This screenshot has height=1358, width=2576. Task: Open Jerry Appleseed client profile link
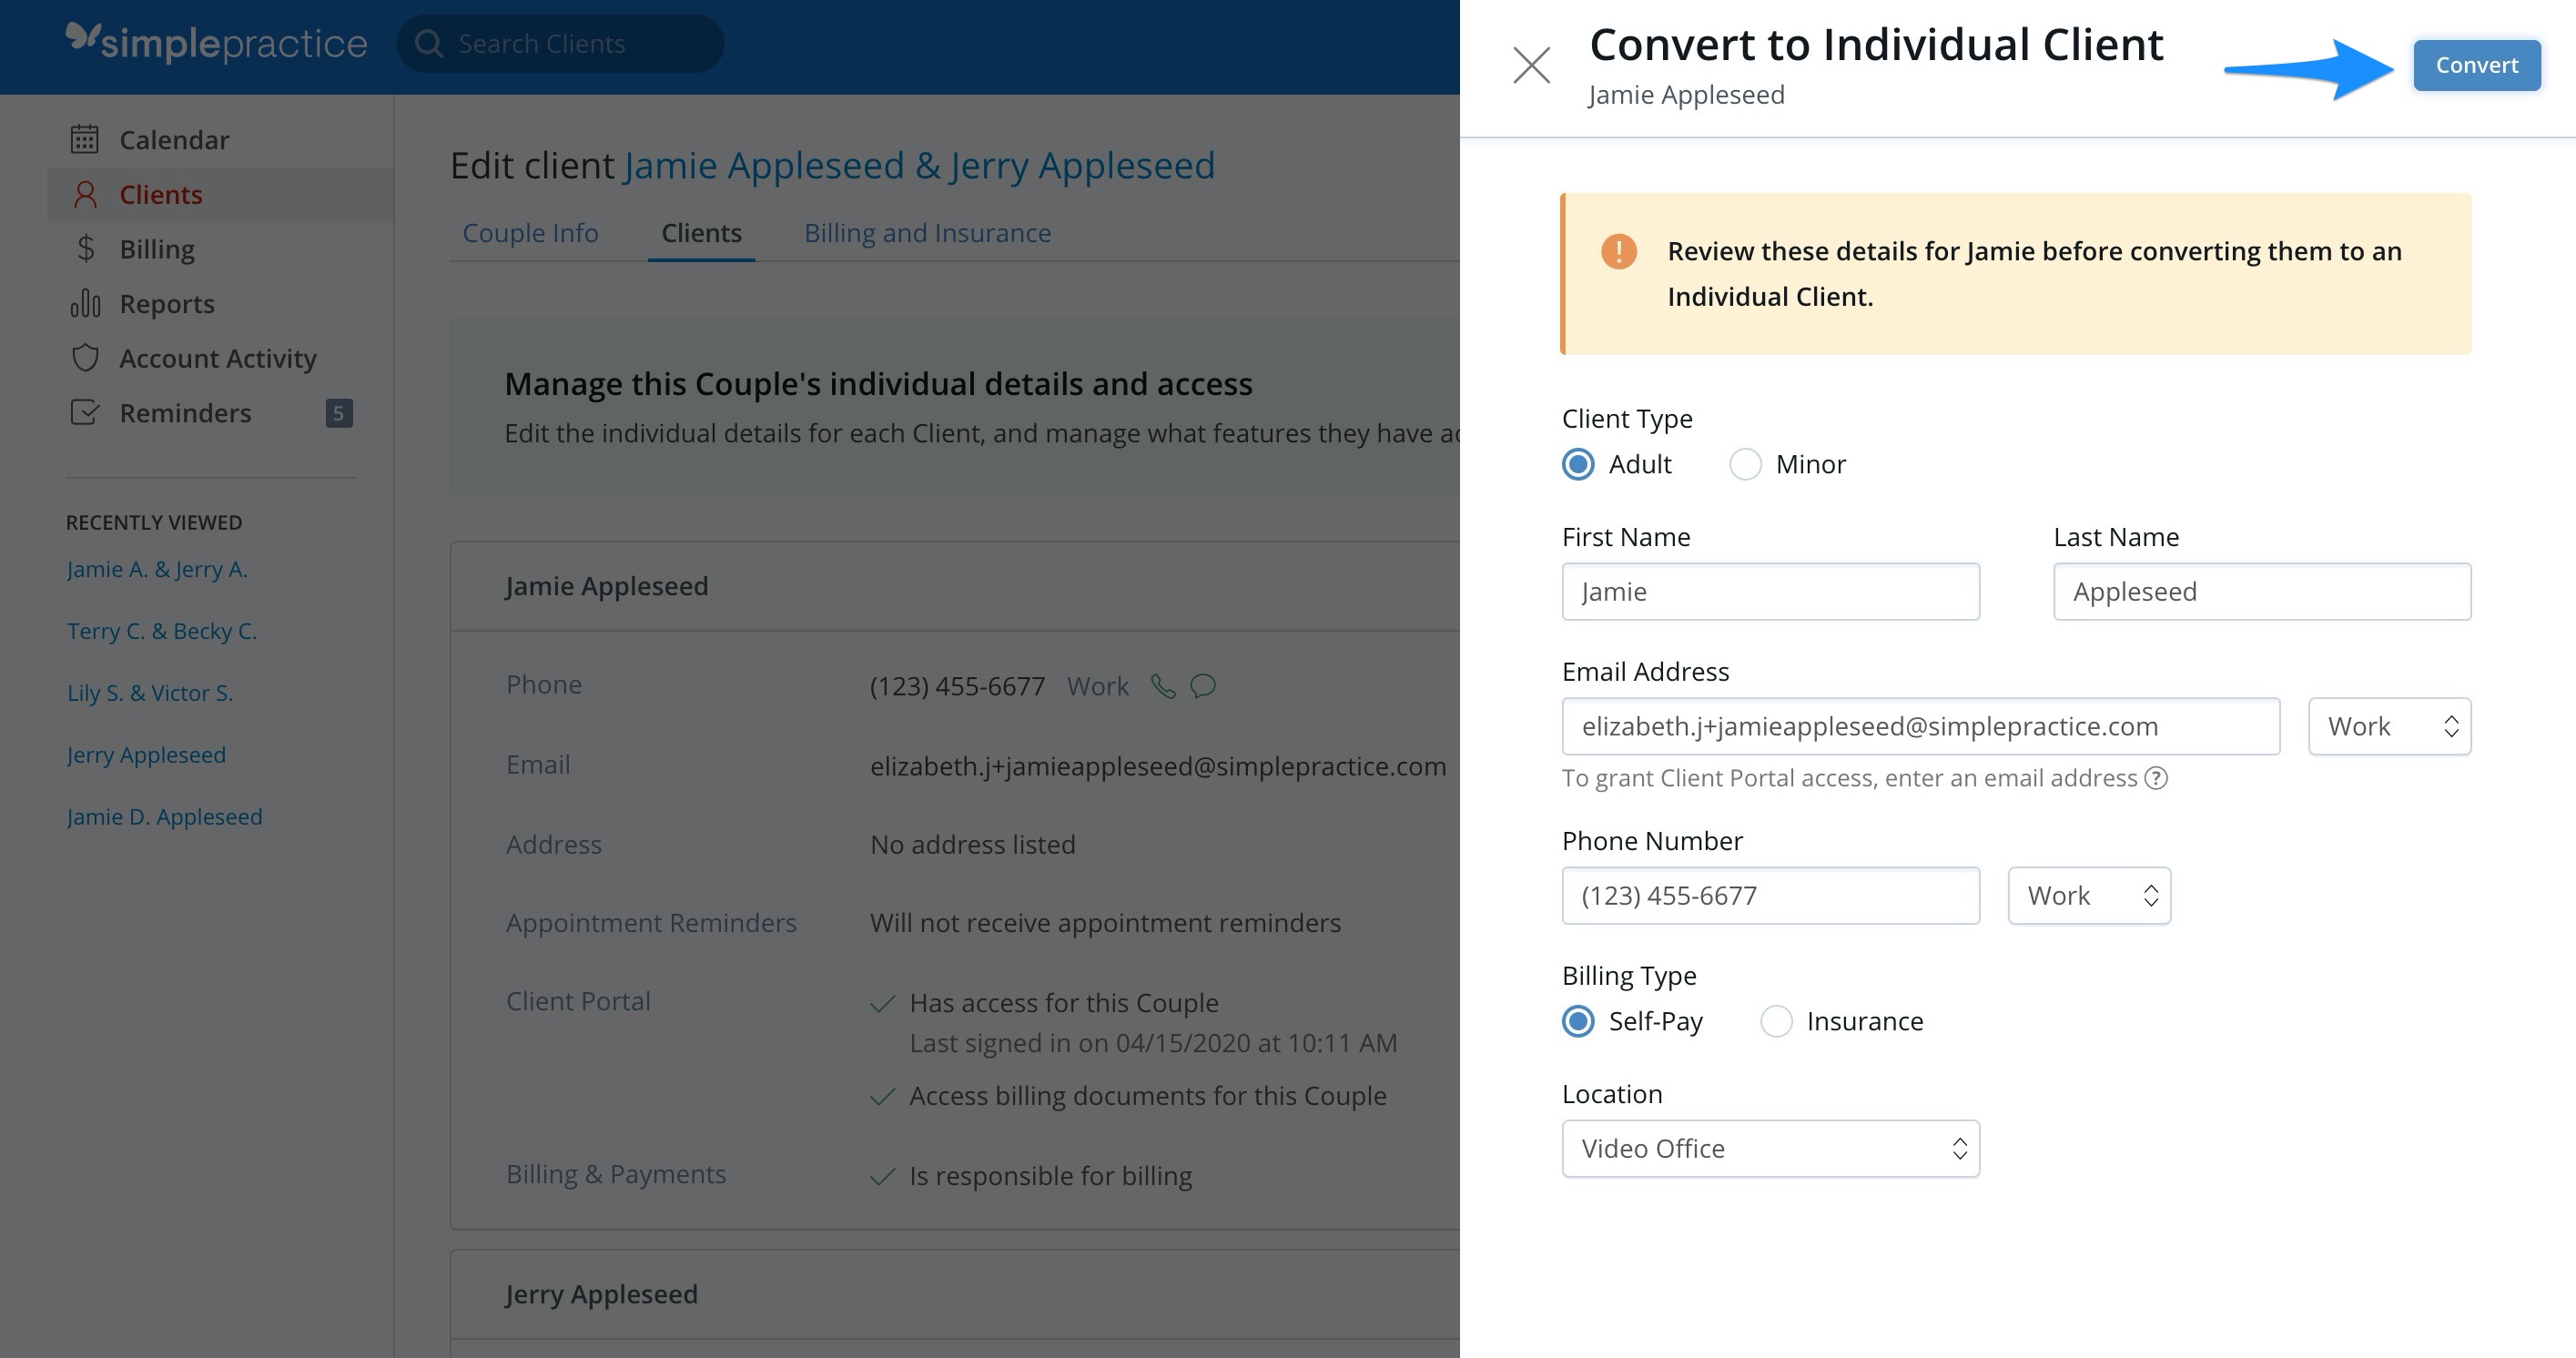(145, 753)
